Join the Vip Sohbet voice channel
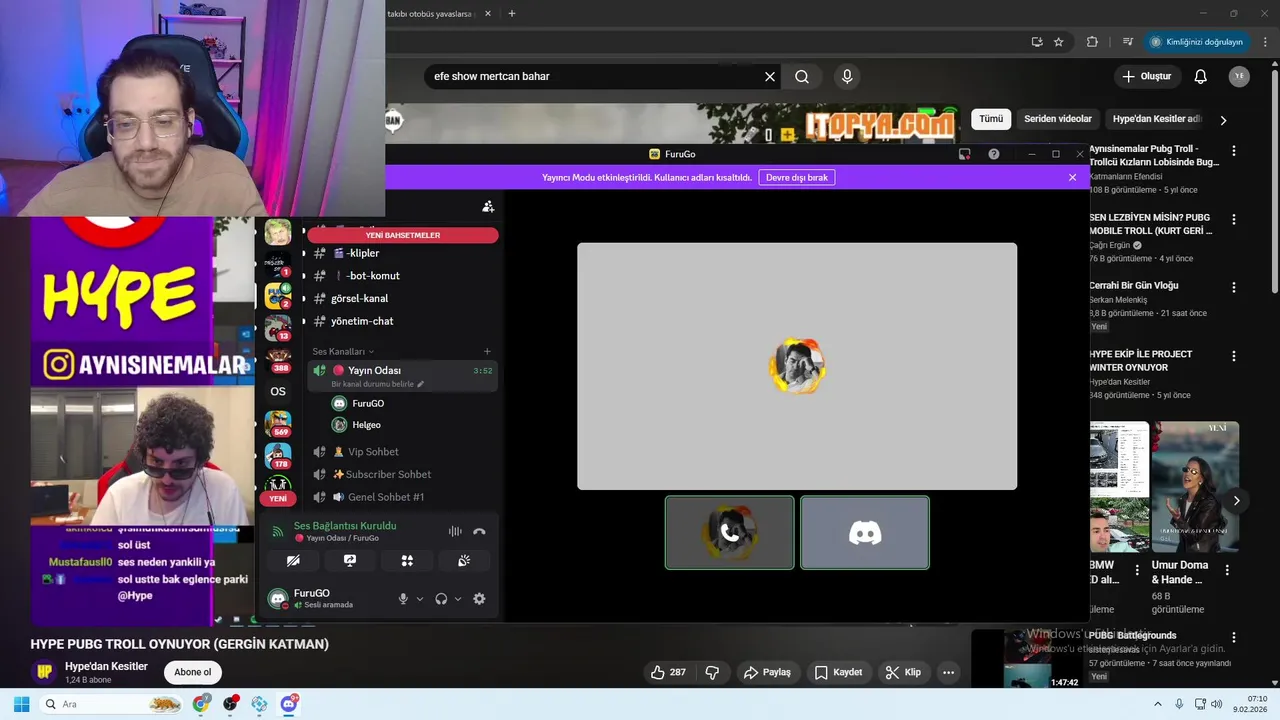 point(402,452)
